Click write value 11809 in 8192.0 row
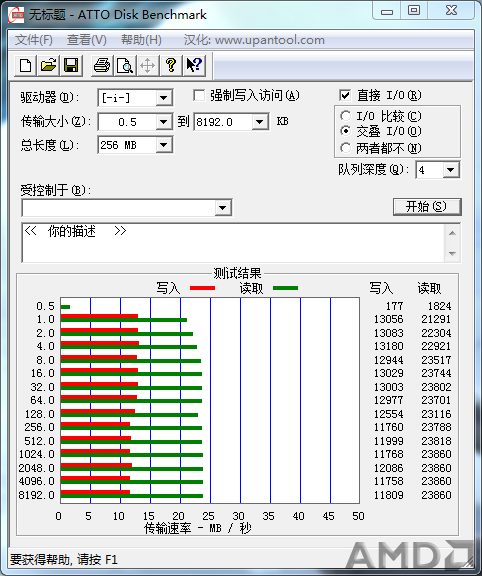The height and width of the screenshot is (576, 482). (388, 495)
